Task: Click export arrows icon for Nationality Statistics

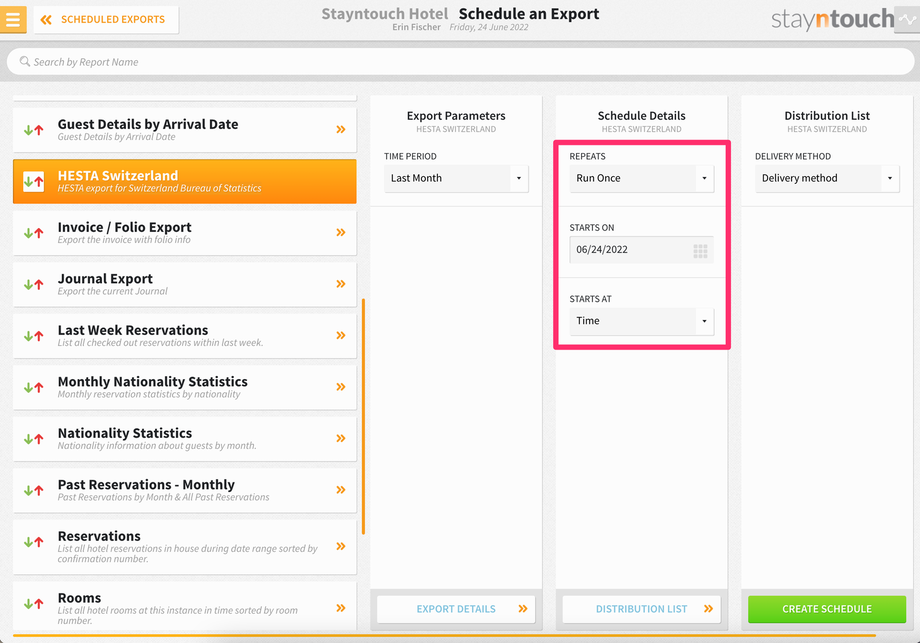Action: click(x=33, y=439)
